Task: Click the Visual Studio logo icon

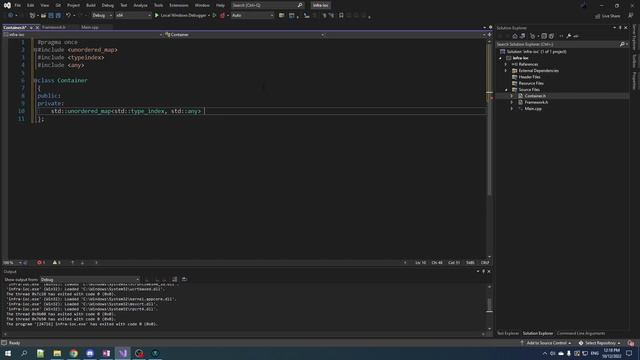Action: coord(7,5)
